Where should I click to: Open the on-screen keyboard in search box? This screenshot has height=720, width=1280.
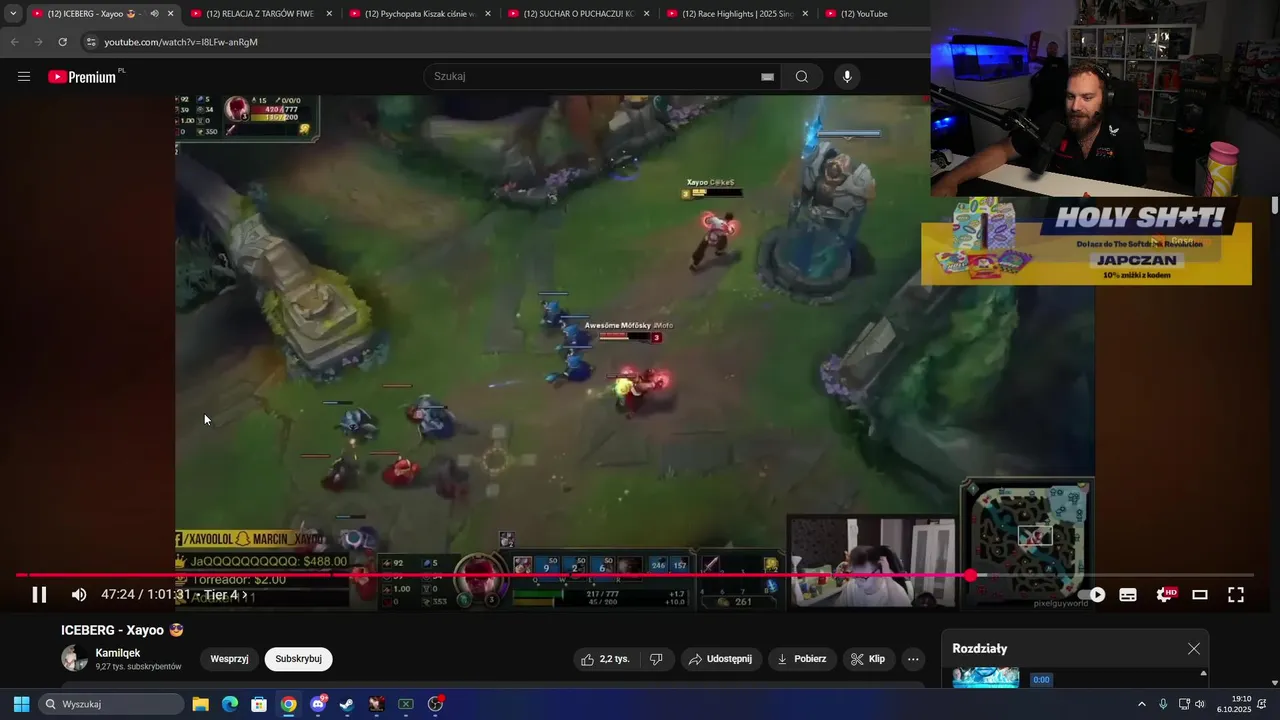[x=768, y=77]
